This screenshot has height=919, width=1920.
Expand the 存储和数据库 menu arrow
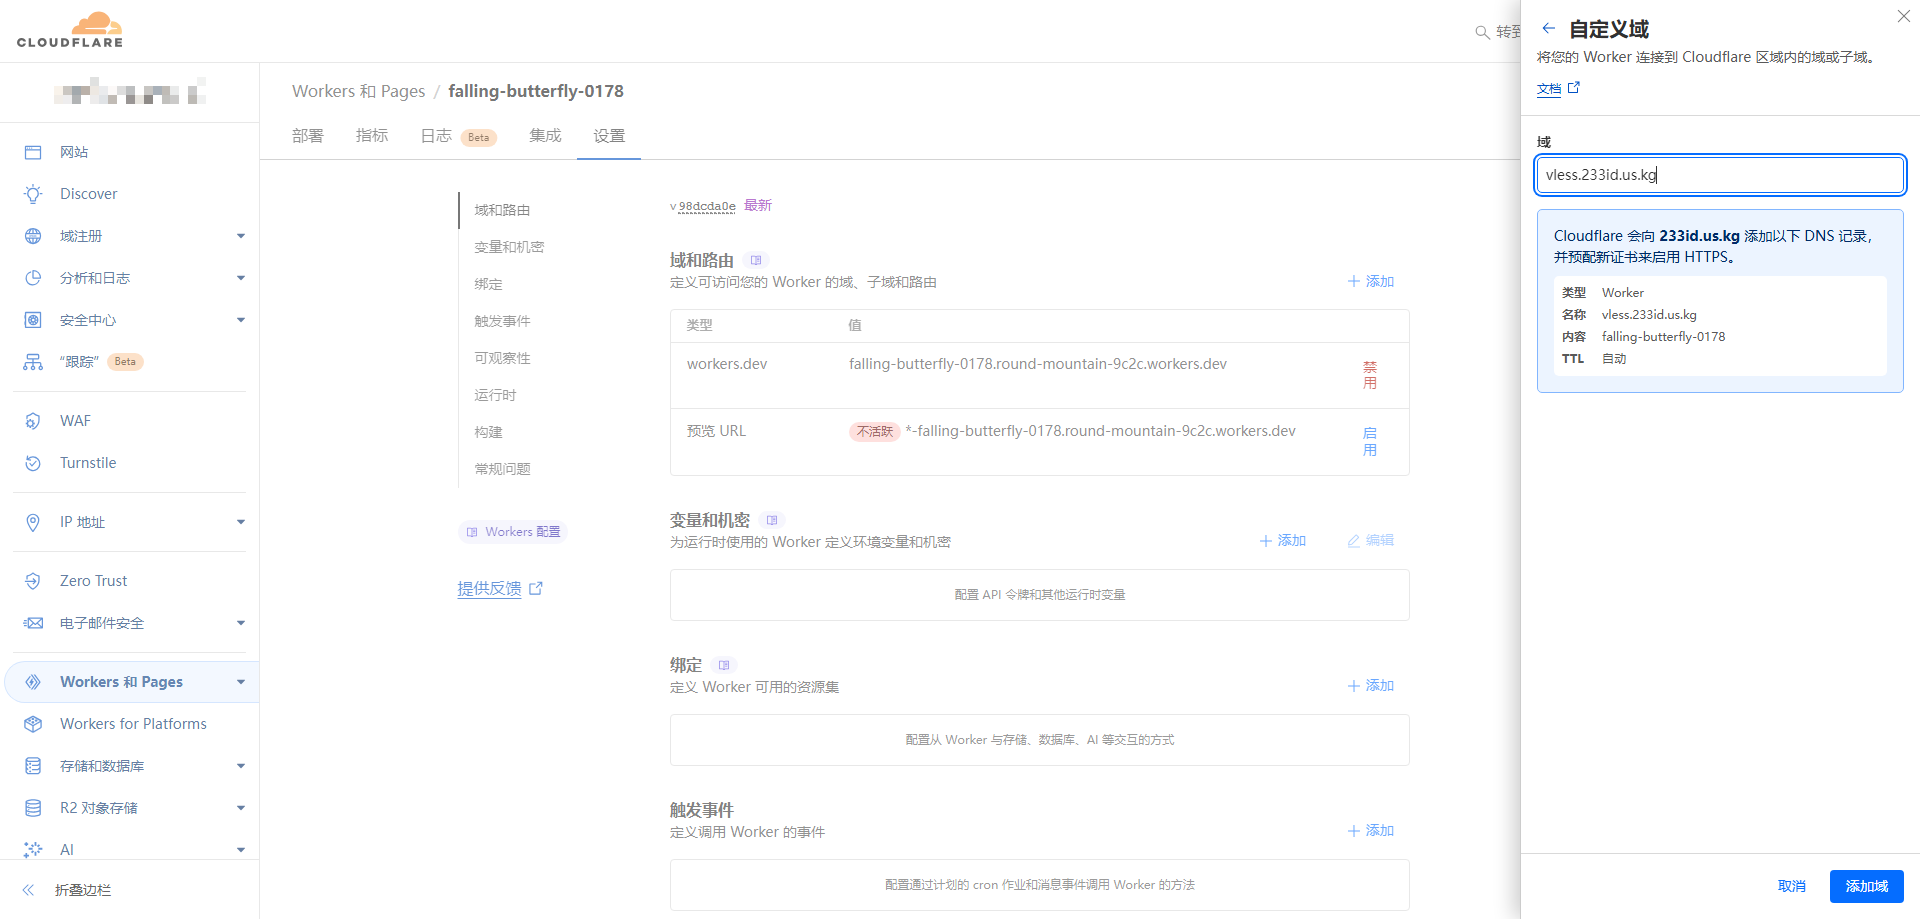pyautogui.click(x=241, y=766)
